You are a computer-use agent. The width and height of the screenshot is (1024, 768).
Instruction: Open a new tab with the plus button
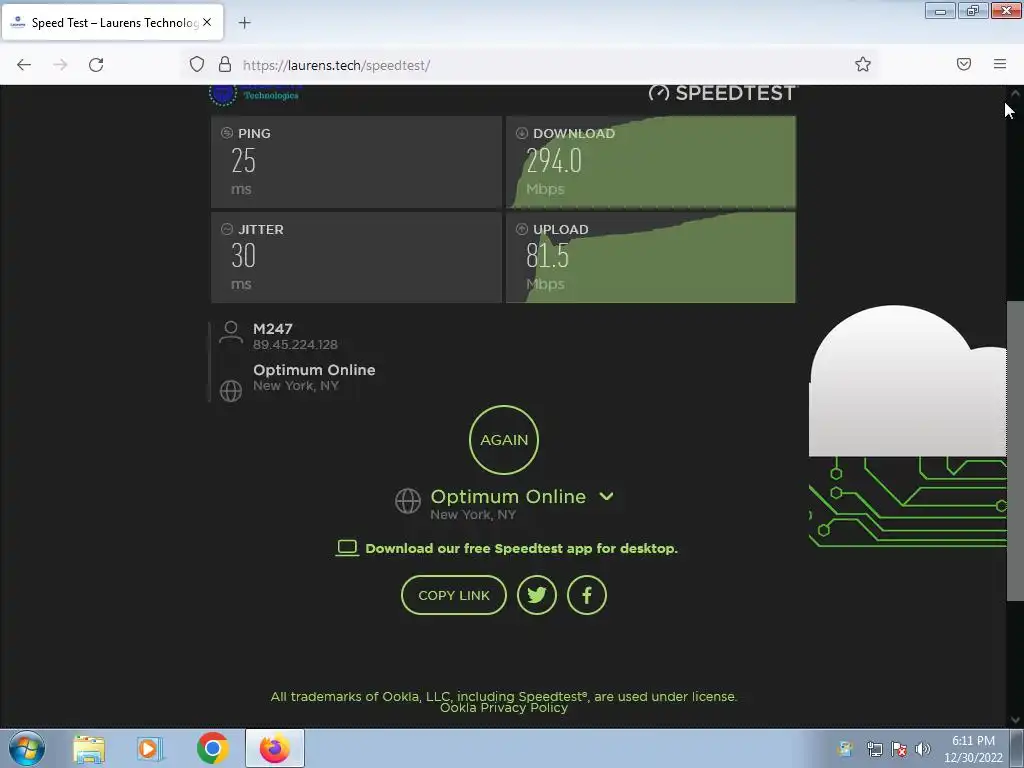click(244, 23)
